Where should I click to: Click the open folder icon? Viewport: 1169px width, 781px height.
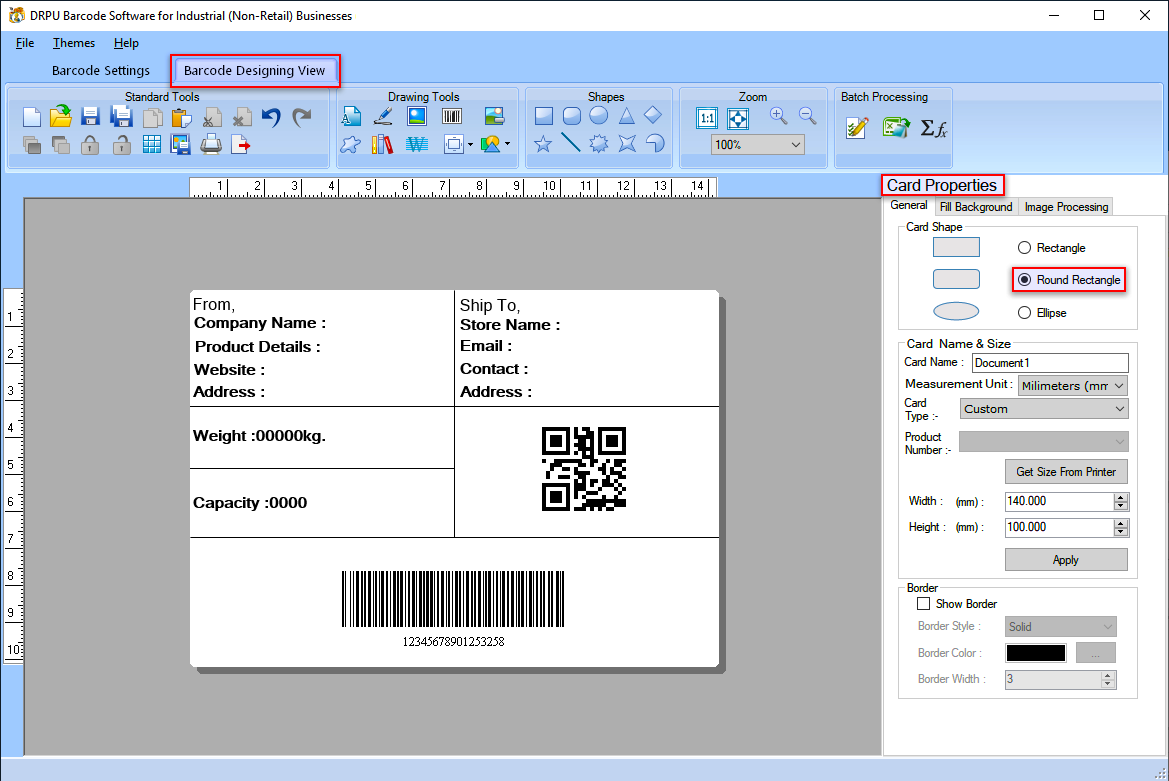61,116
